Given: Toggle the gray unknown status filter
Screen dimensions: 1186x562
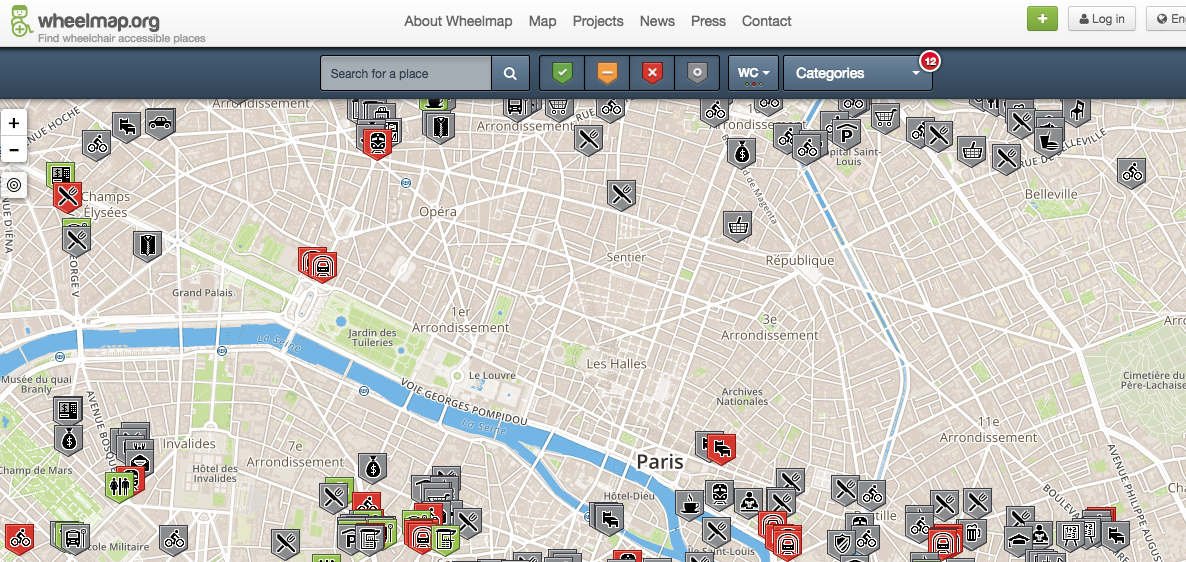Looking at the screenshot, I should click(697, 73).
